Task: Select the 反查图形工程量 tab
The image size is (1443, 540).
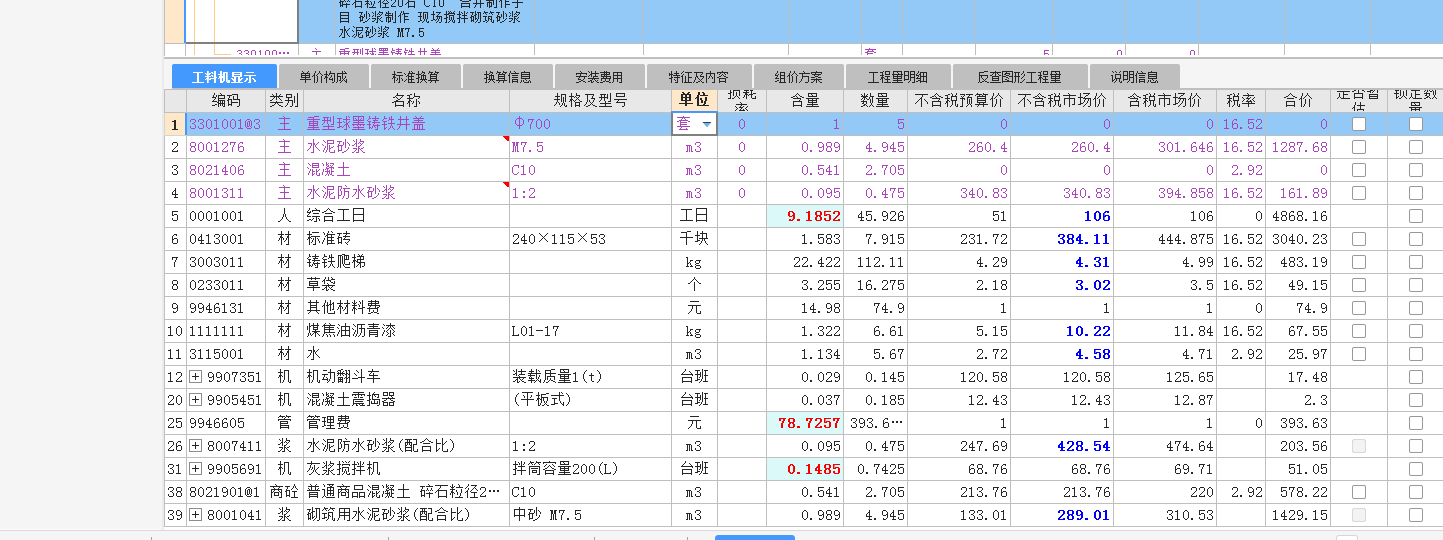Action: point(1019,77)
